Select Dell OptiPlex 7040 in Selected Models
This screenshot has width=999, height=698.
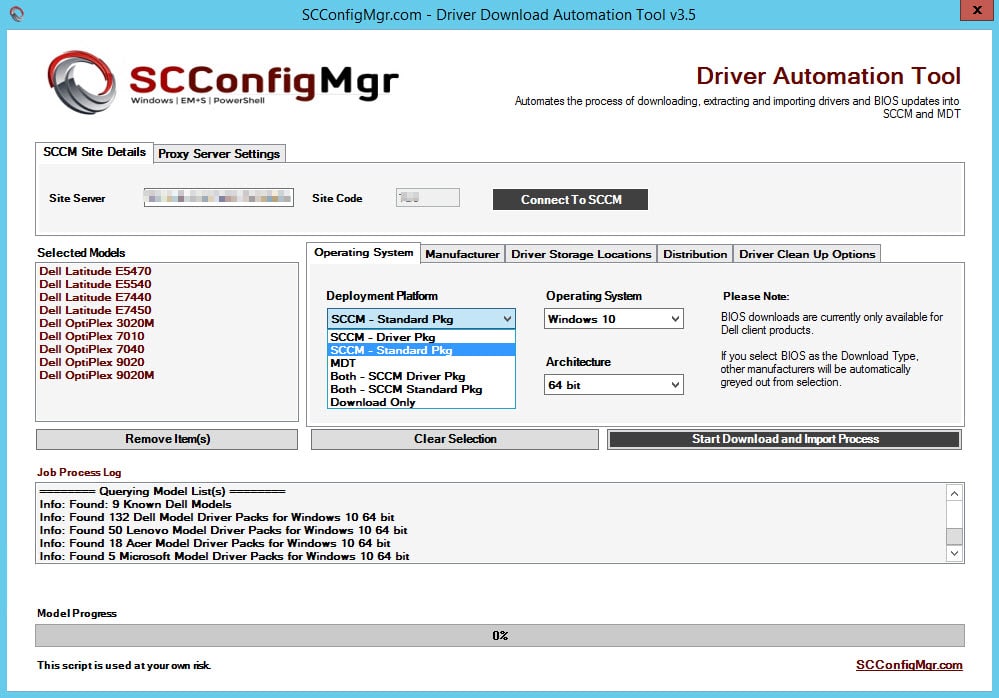click(92, 349)
